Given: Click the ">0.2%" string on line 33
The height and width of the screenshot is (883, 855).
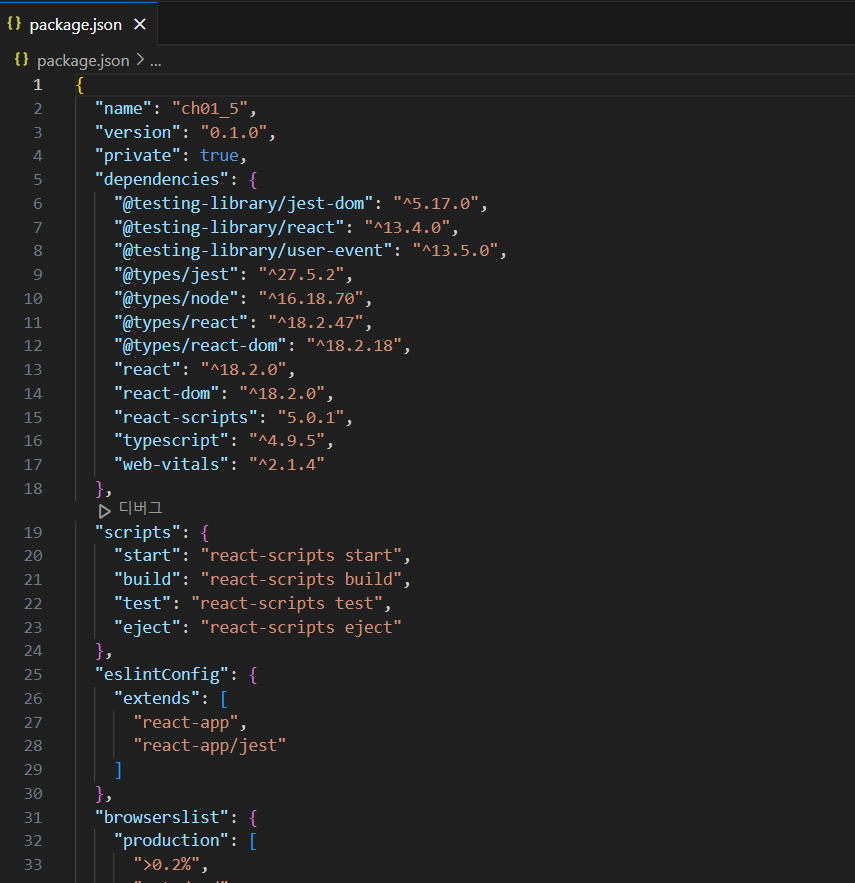Looking at the screenshot, I should [166, 864].
